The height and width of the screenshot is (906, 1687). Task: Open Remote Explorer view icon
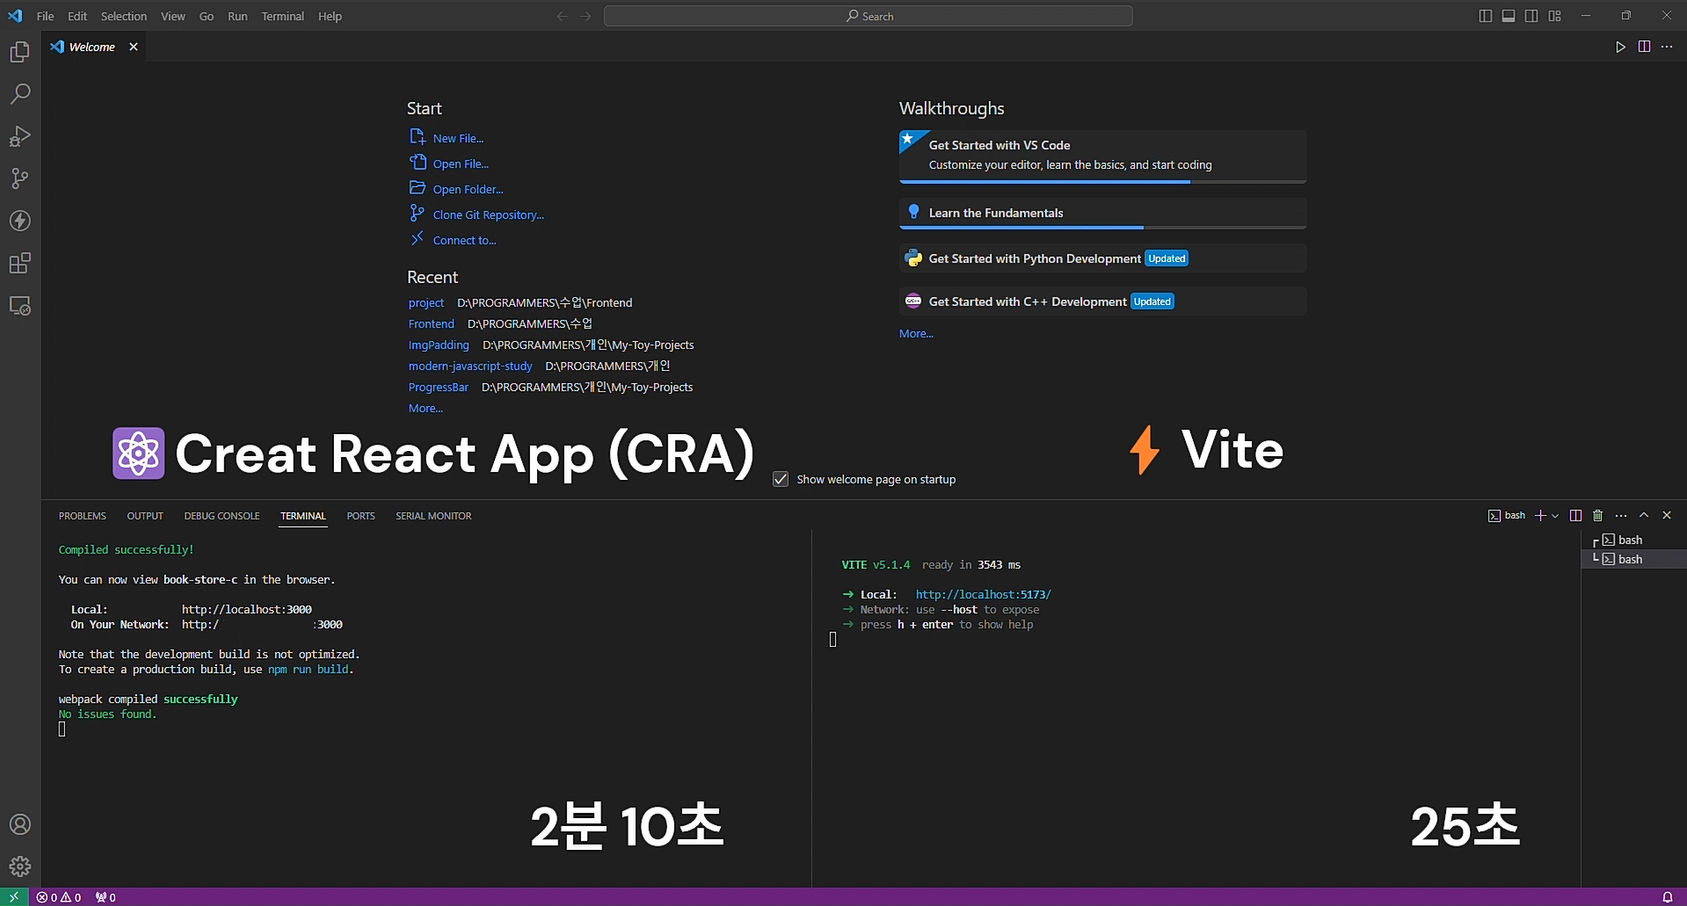[20, 306]
